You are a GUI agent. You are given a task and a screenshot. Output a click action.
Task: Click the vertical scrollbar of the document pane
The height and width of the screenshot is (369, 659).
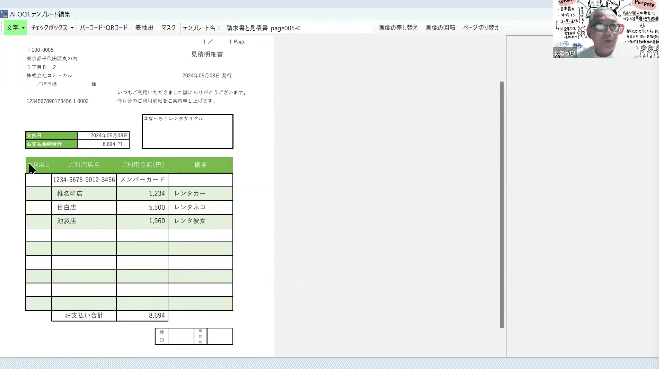click(502, 205)
